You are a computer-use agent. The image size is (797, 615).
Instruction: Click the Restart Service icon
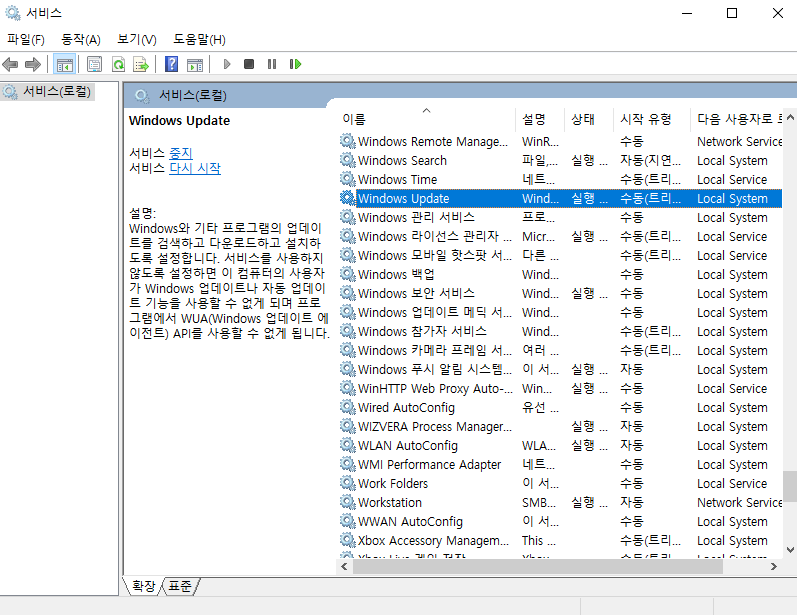(295, 64)
